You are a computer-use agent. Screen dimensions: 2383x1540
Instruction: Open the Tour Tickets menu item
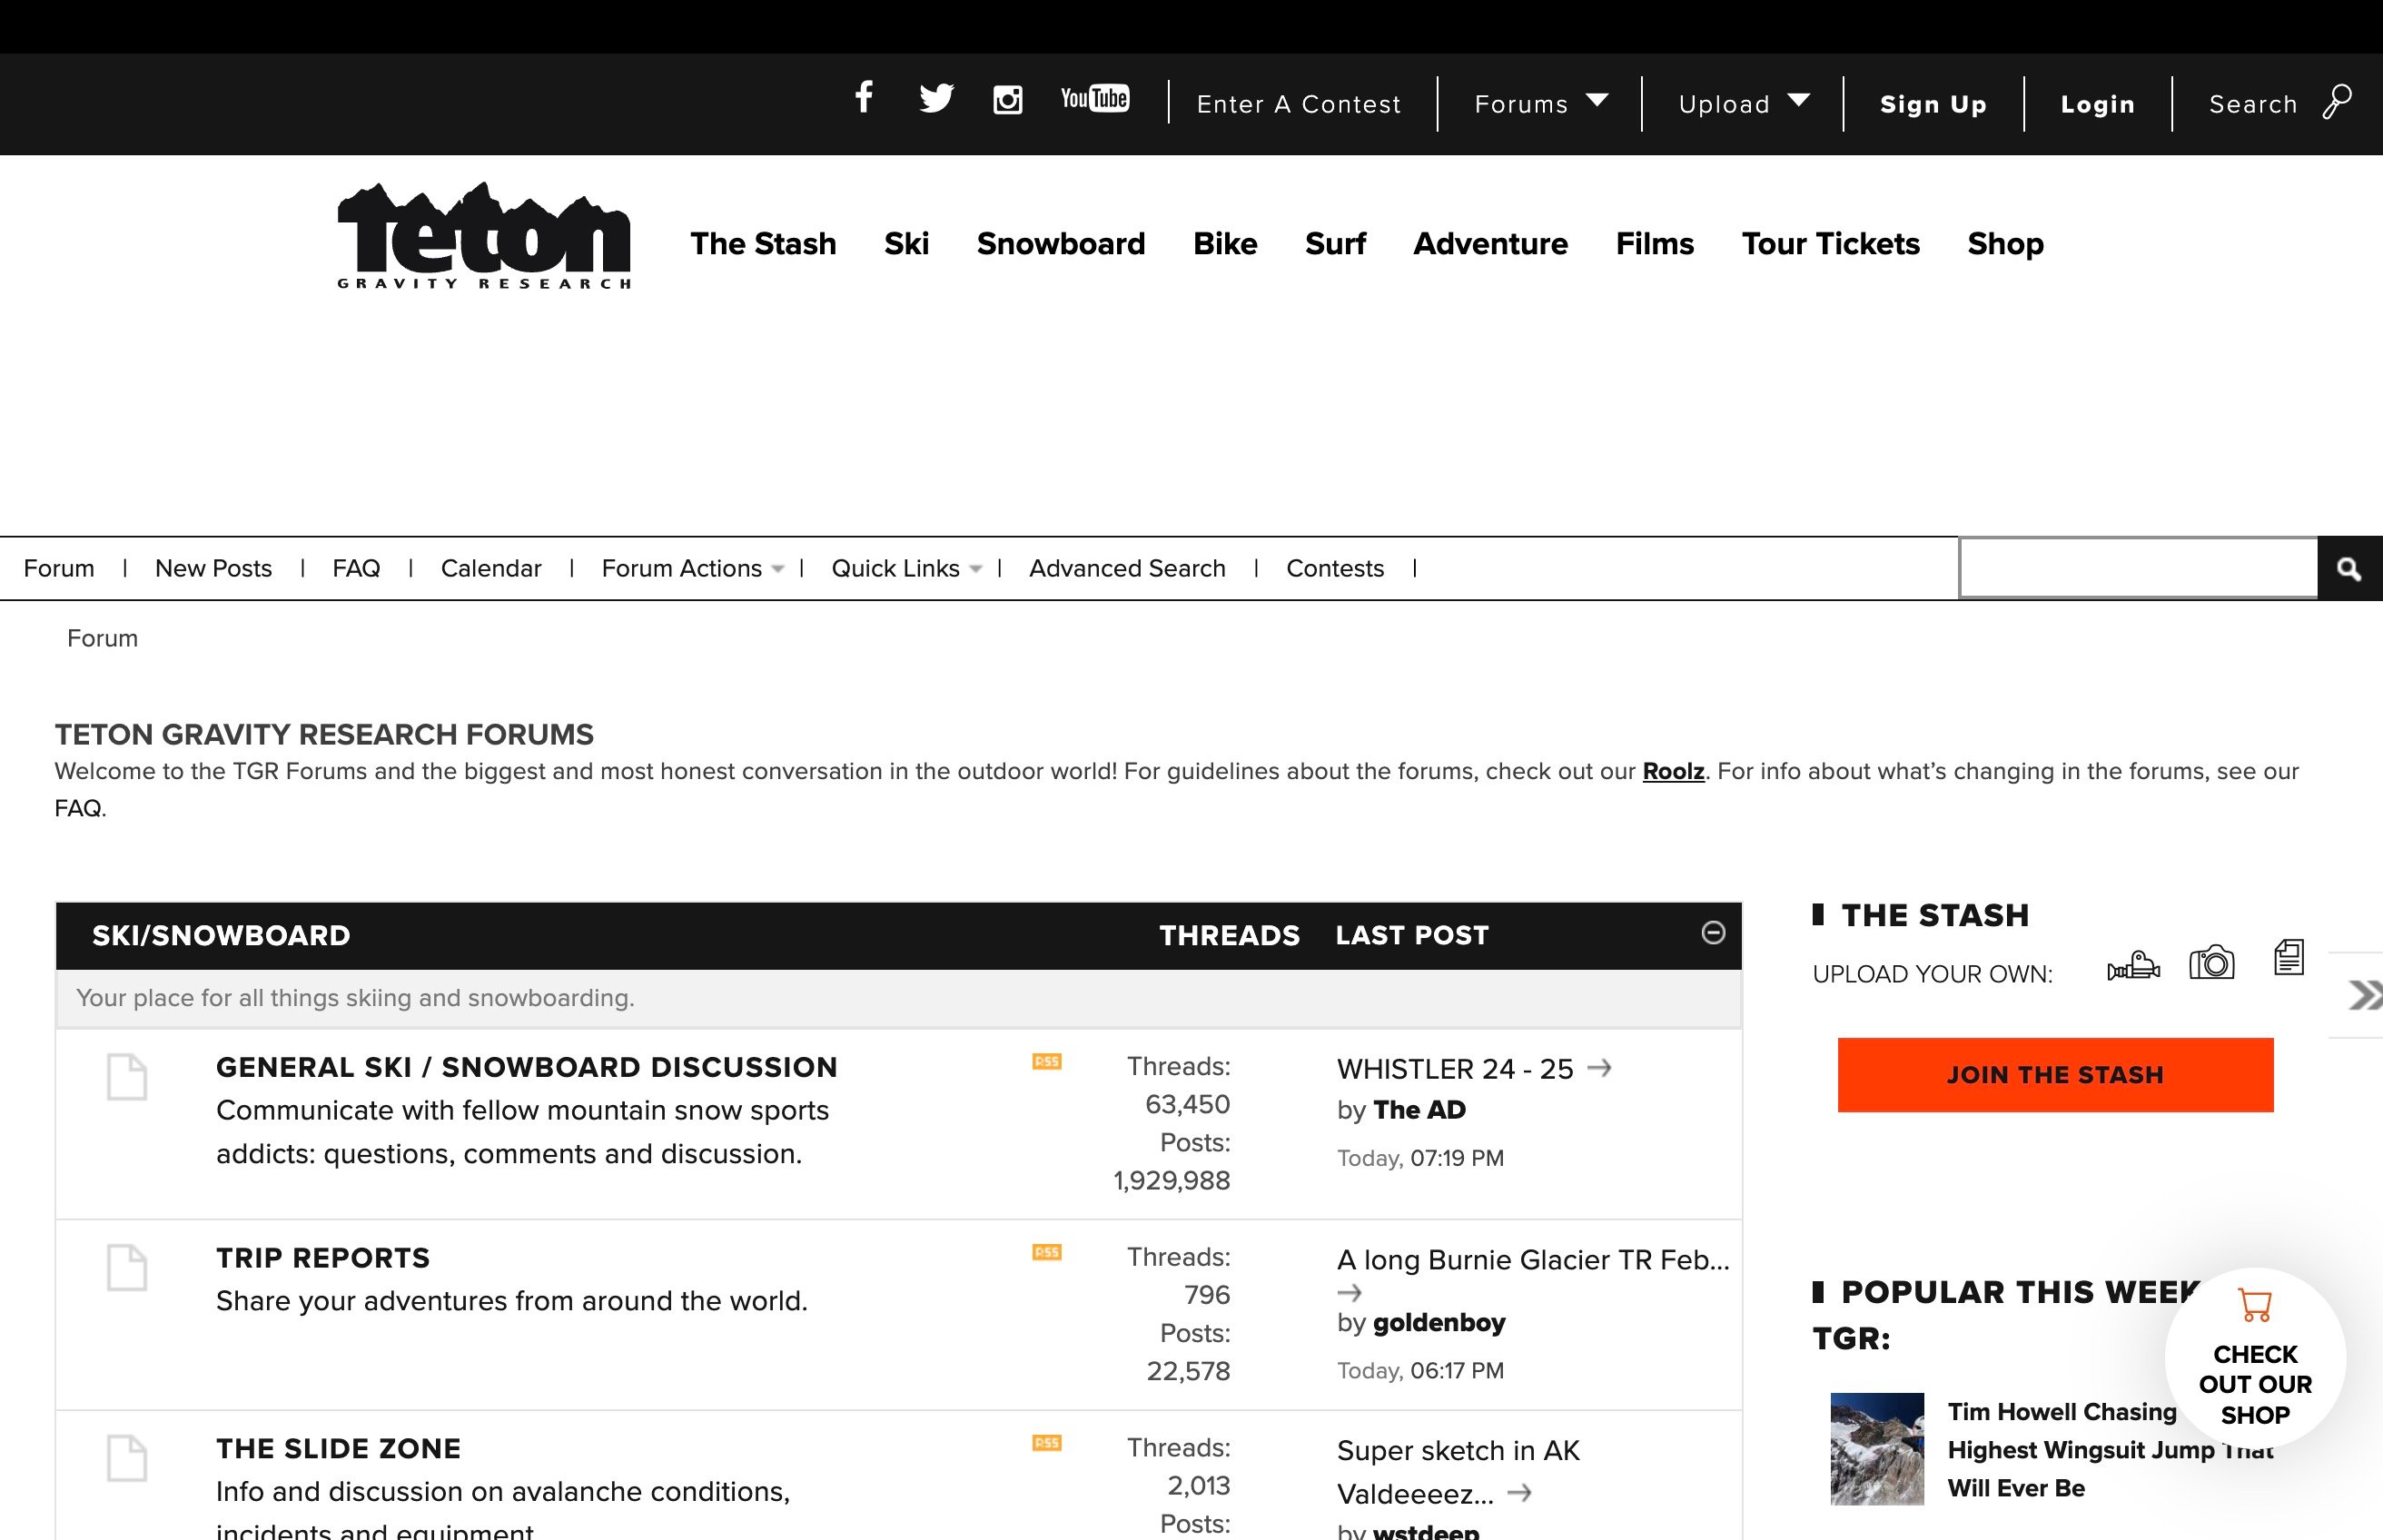(1831, 243)
